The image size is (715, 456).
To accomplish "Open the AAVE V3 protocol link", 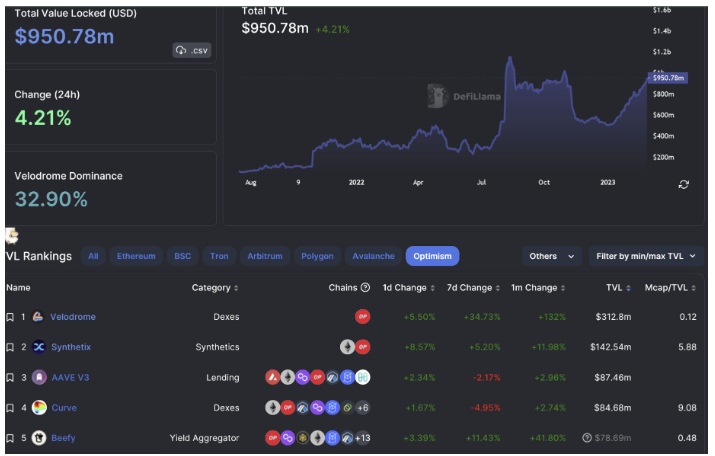I will 70,378.
